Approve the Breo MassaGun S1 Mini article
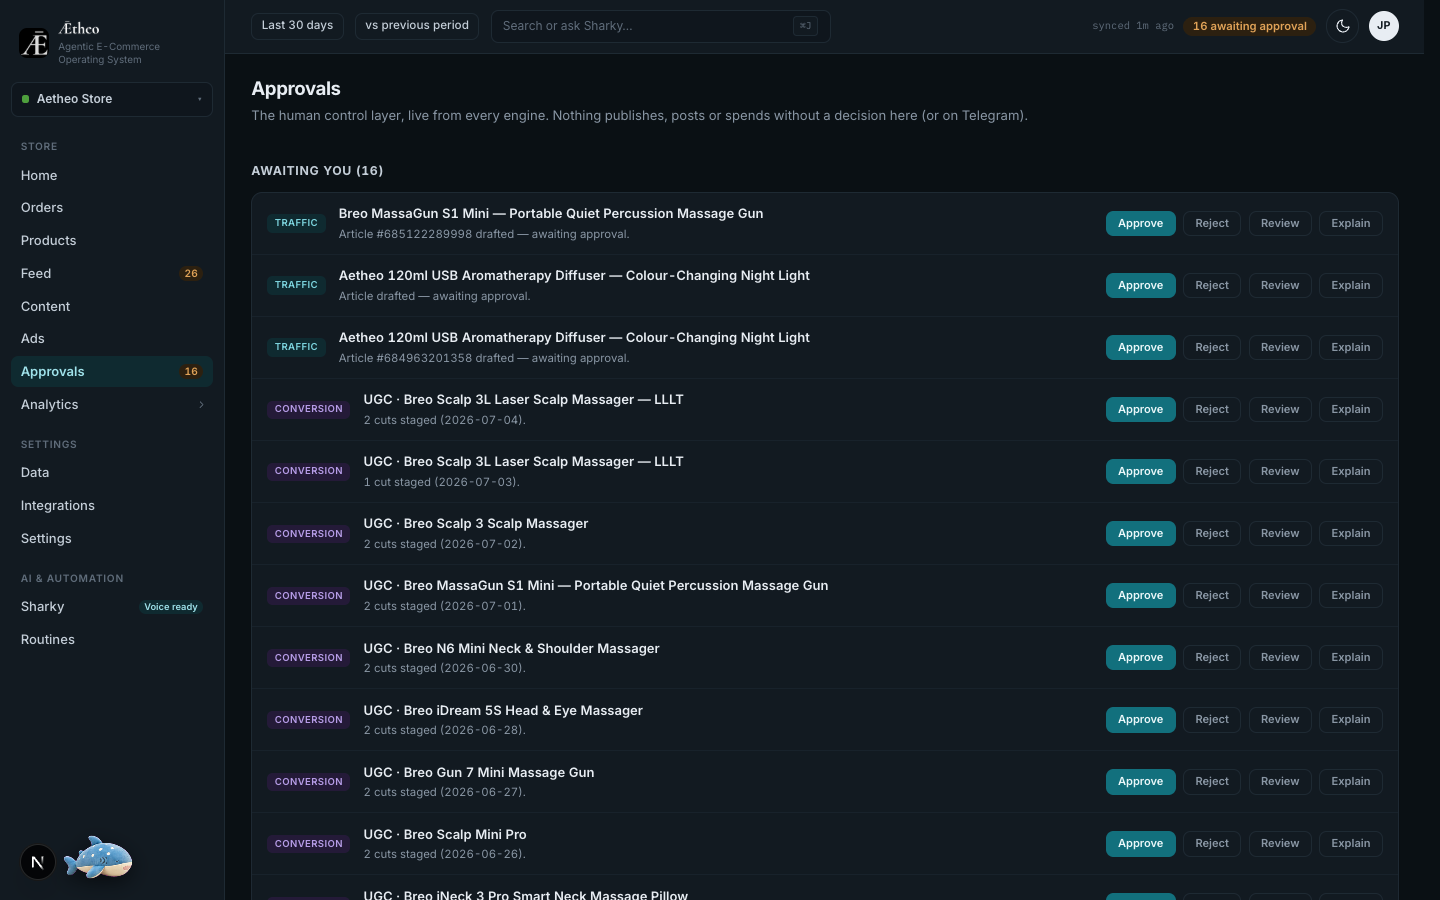 (1140, 223)
